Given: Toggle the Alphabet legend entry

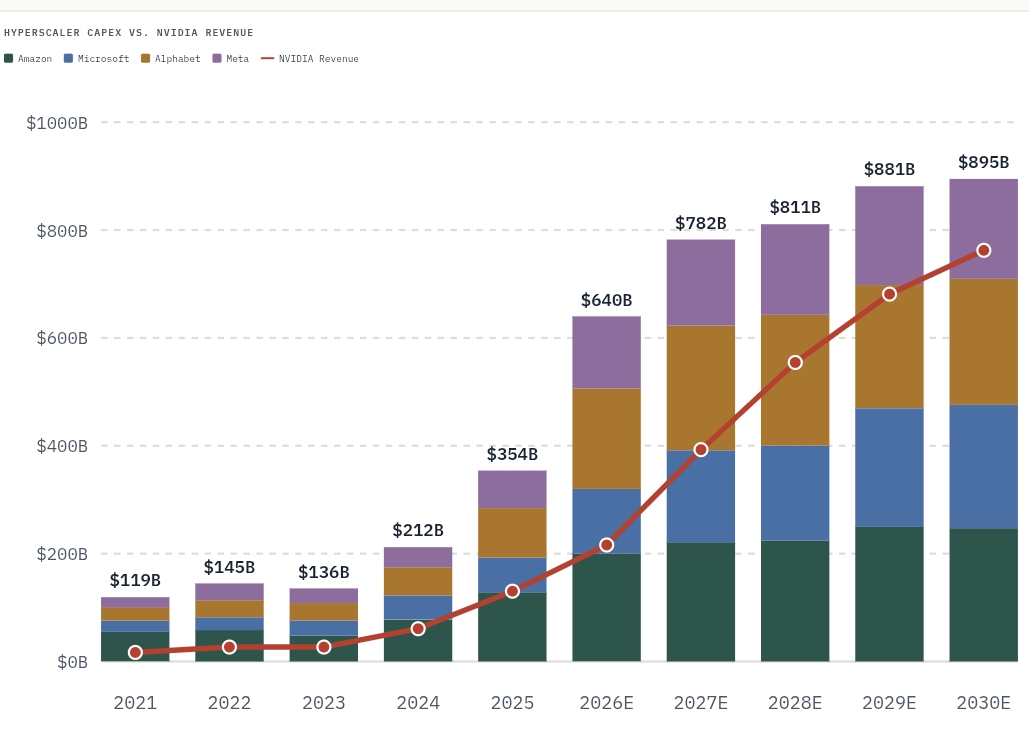Looking at the screenshot, I should coord(171,58).
